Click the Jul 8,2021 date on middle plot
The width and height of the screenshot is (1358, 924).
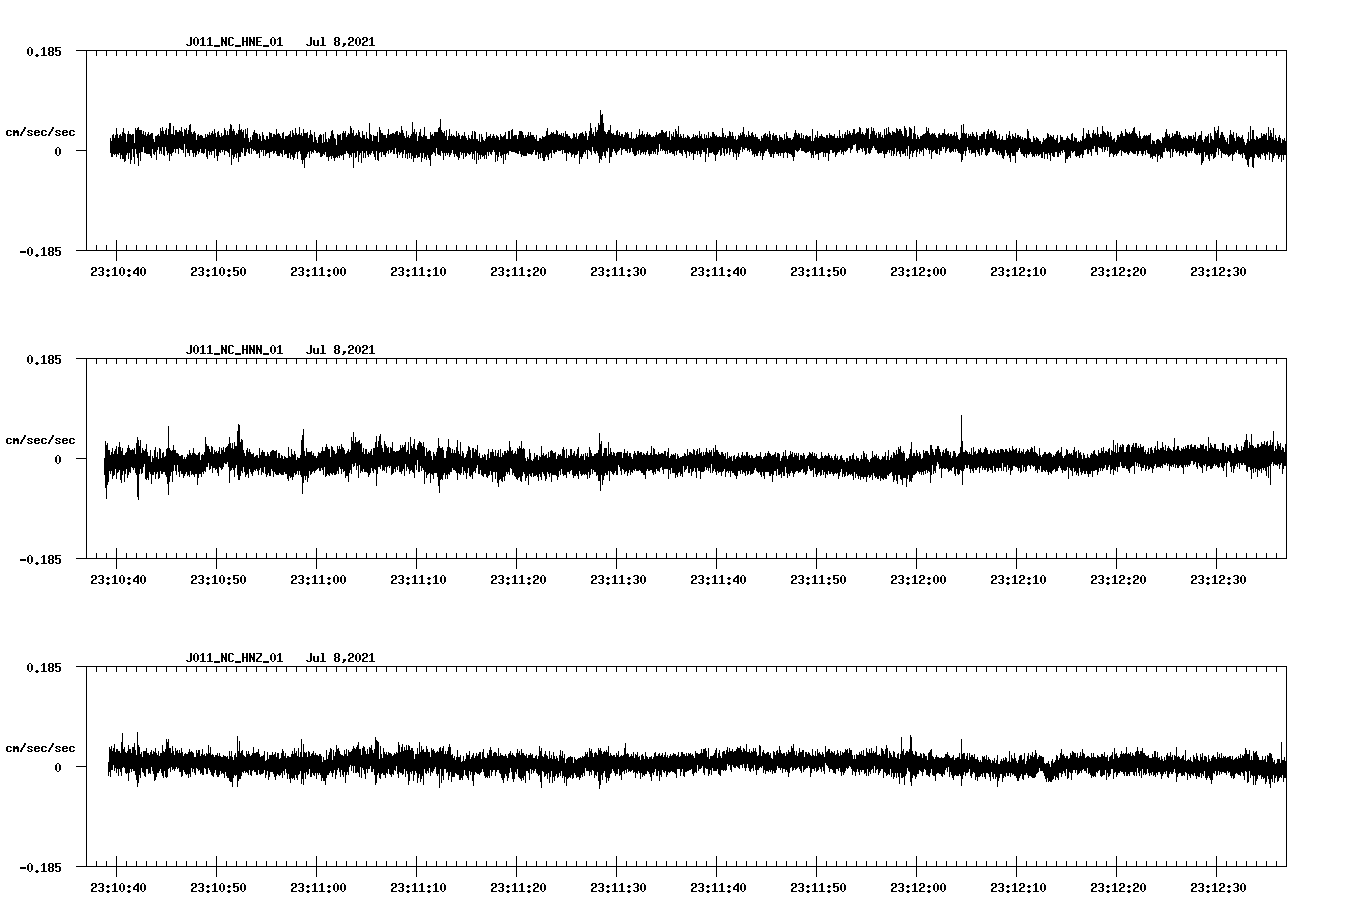tap(342, 350)
